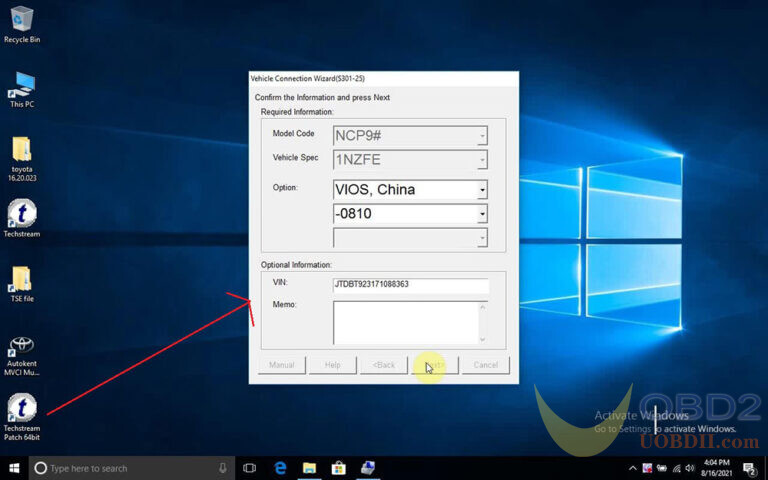Proceed with the Next> button
This screenshot has height=480, width=768.
click(434, 365)
